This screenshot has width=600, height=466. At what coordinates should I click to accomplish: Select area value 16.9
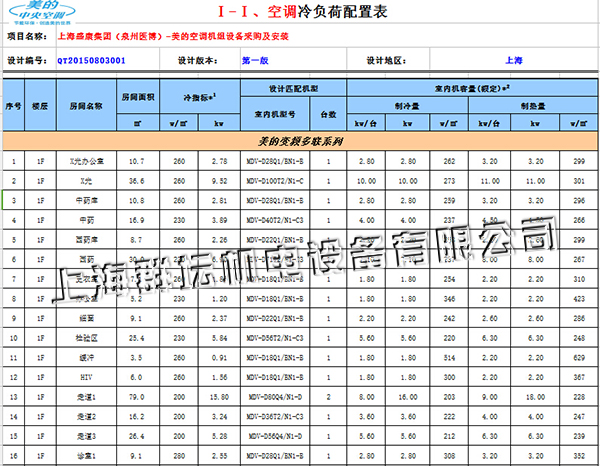coord(137,220)
